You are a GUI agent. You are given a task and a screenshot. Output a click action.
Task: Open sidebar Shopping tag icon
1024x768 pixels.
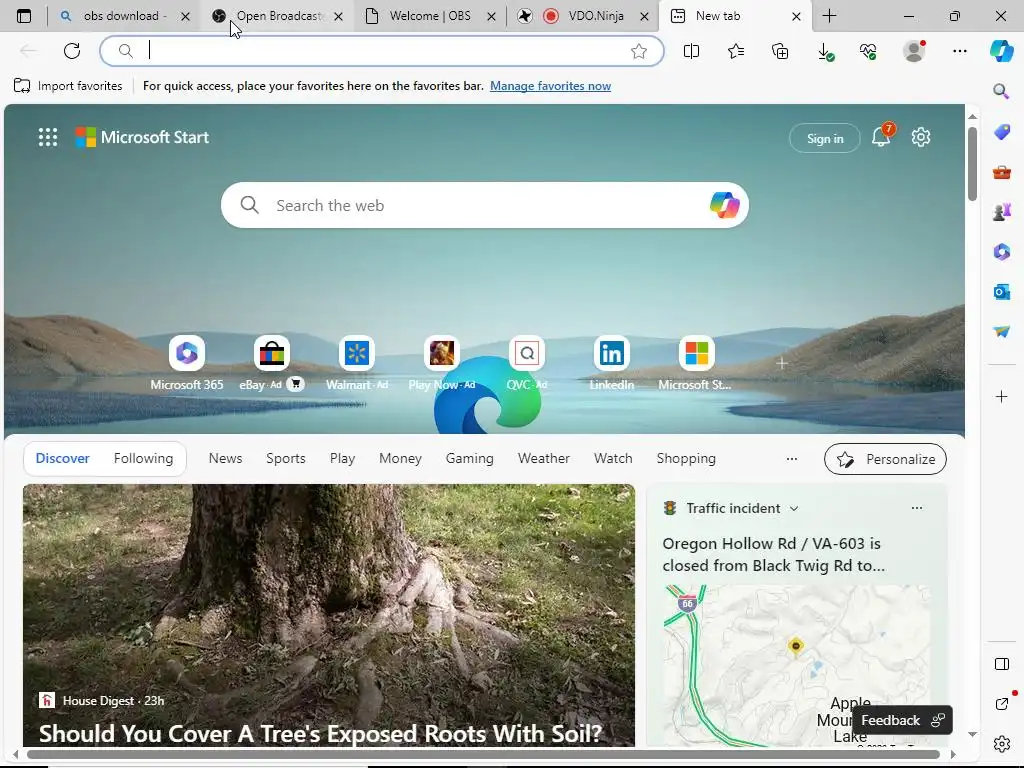click(1001, 132)
